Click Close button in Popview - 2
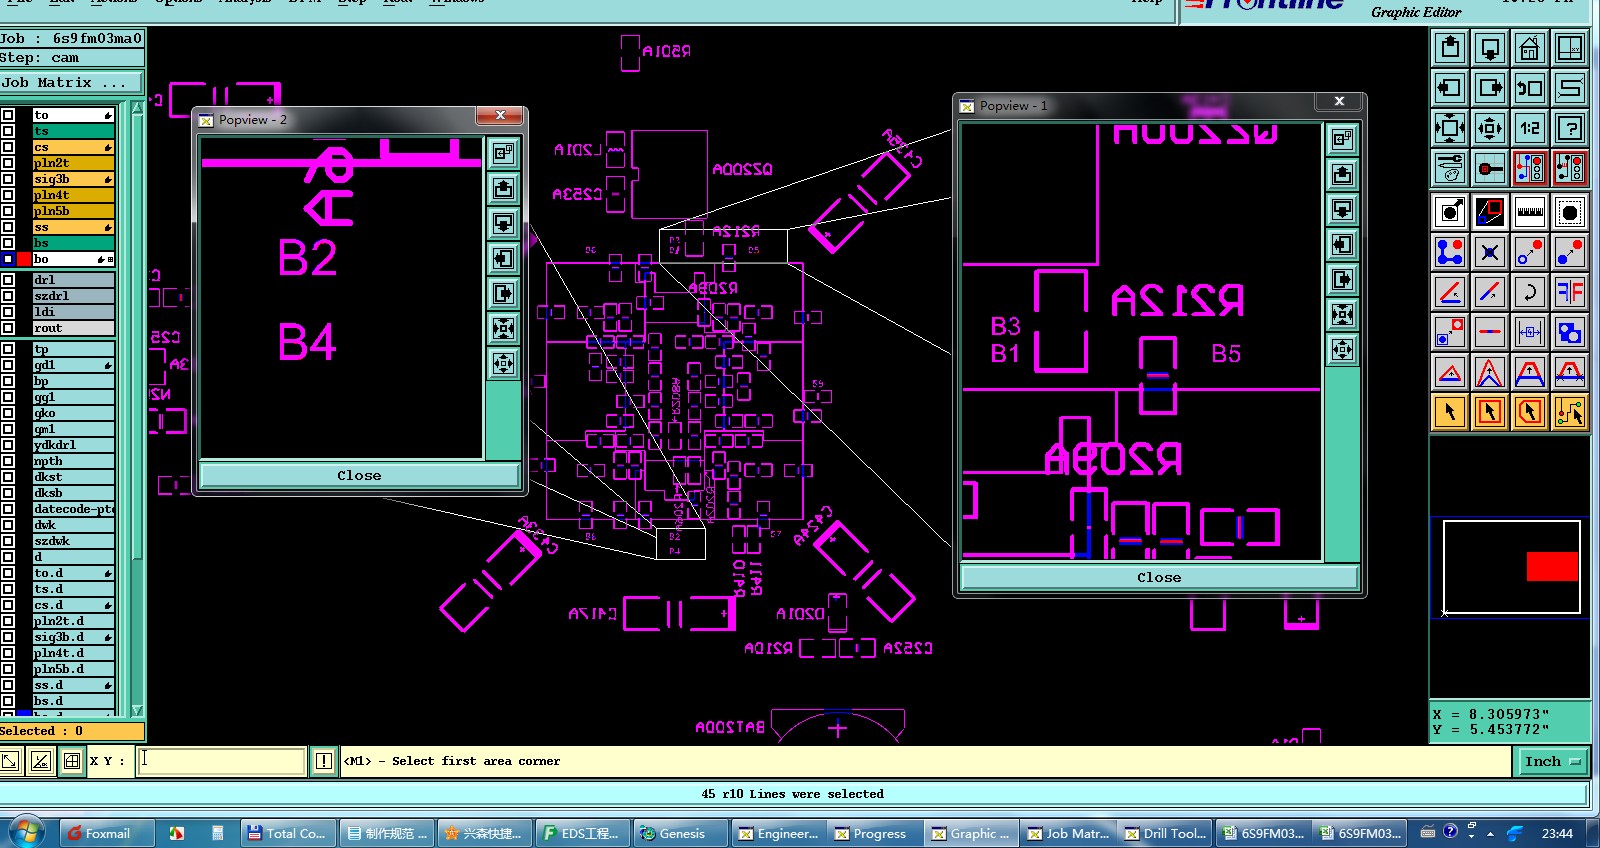This screenshot has height=848, width=1600. coord(359,475)
